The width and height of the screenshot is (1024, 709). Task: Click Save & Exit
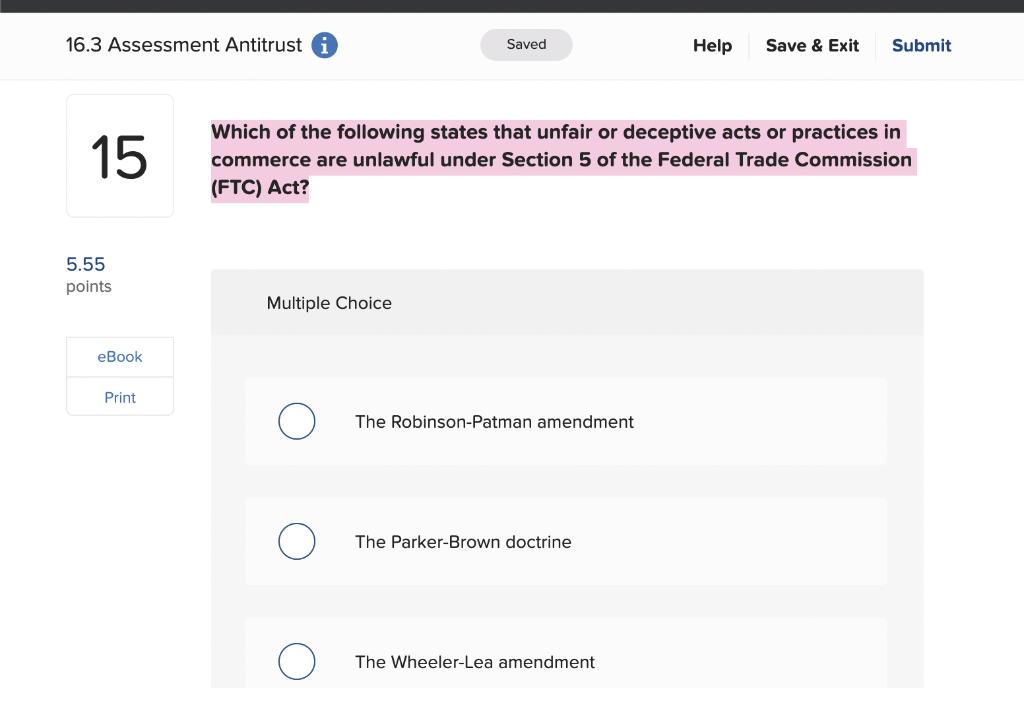click(811, 45)
